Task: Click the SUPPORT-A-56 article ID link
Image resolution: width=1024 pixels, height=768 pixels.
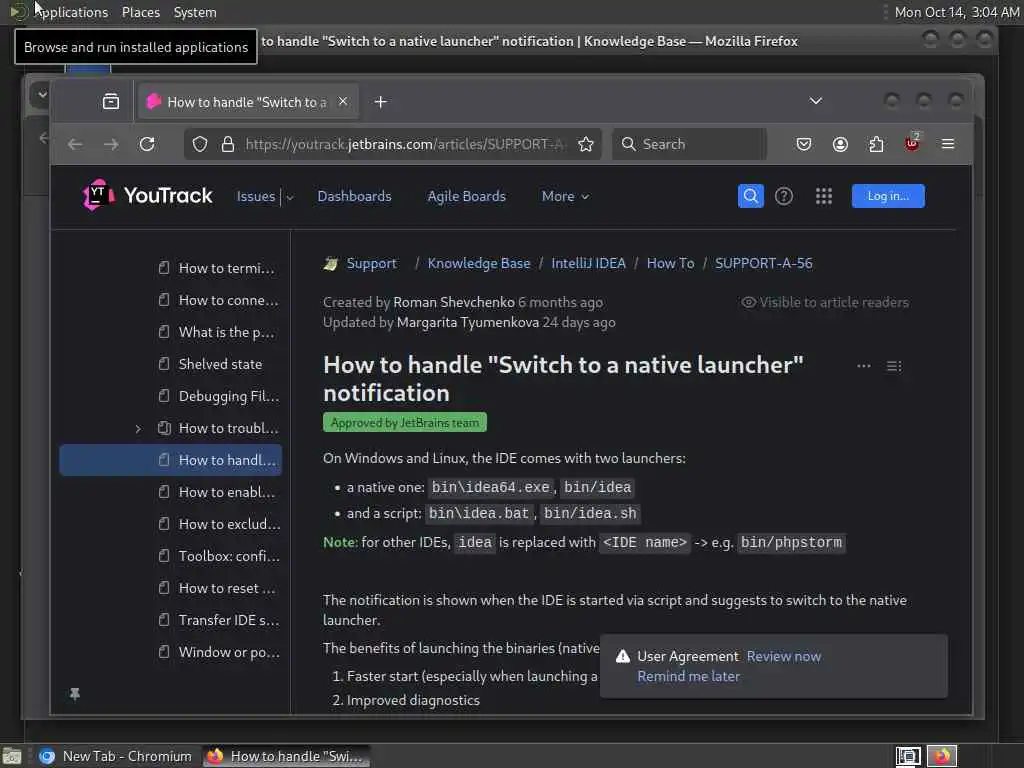Action: coord(763,263)
